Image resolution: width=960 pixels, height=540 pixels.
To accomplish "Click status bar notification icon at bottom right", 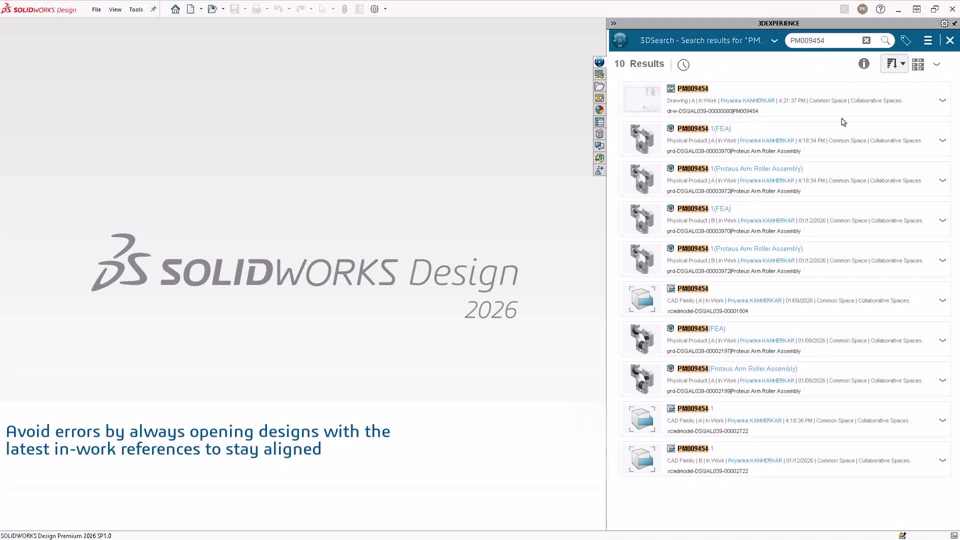I will tap(902, 536).
